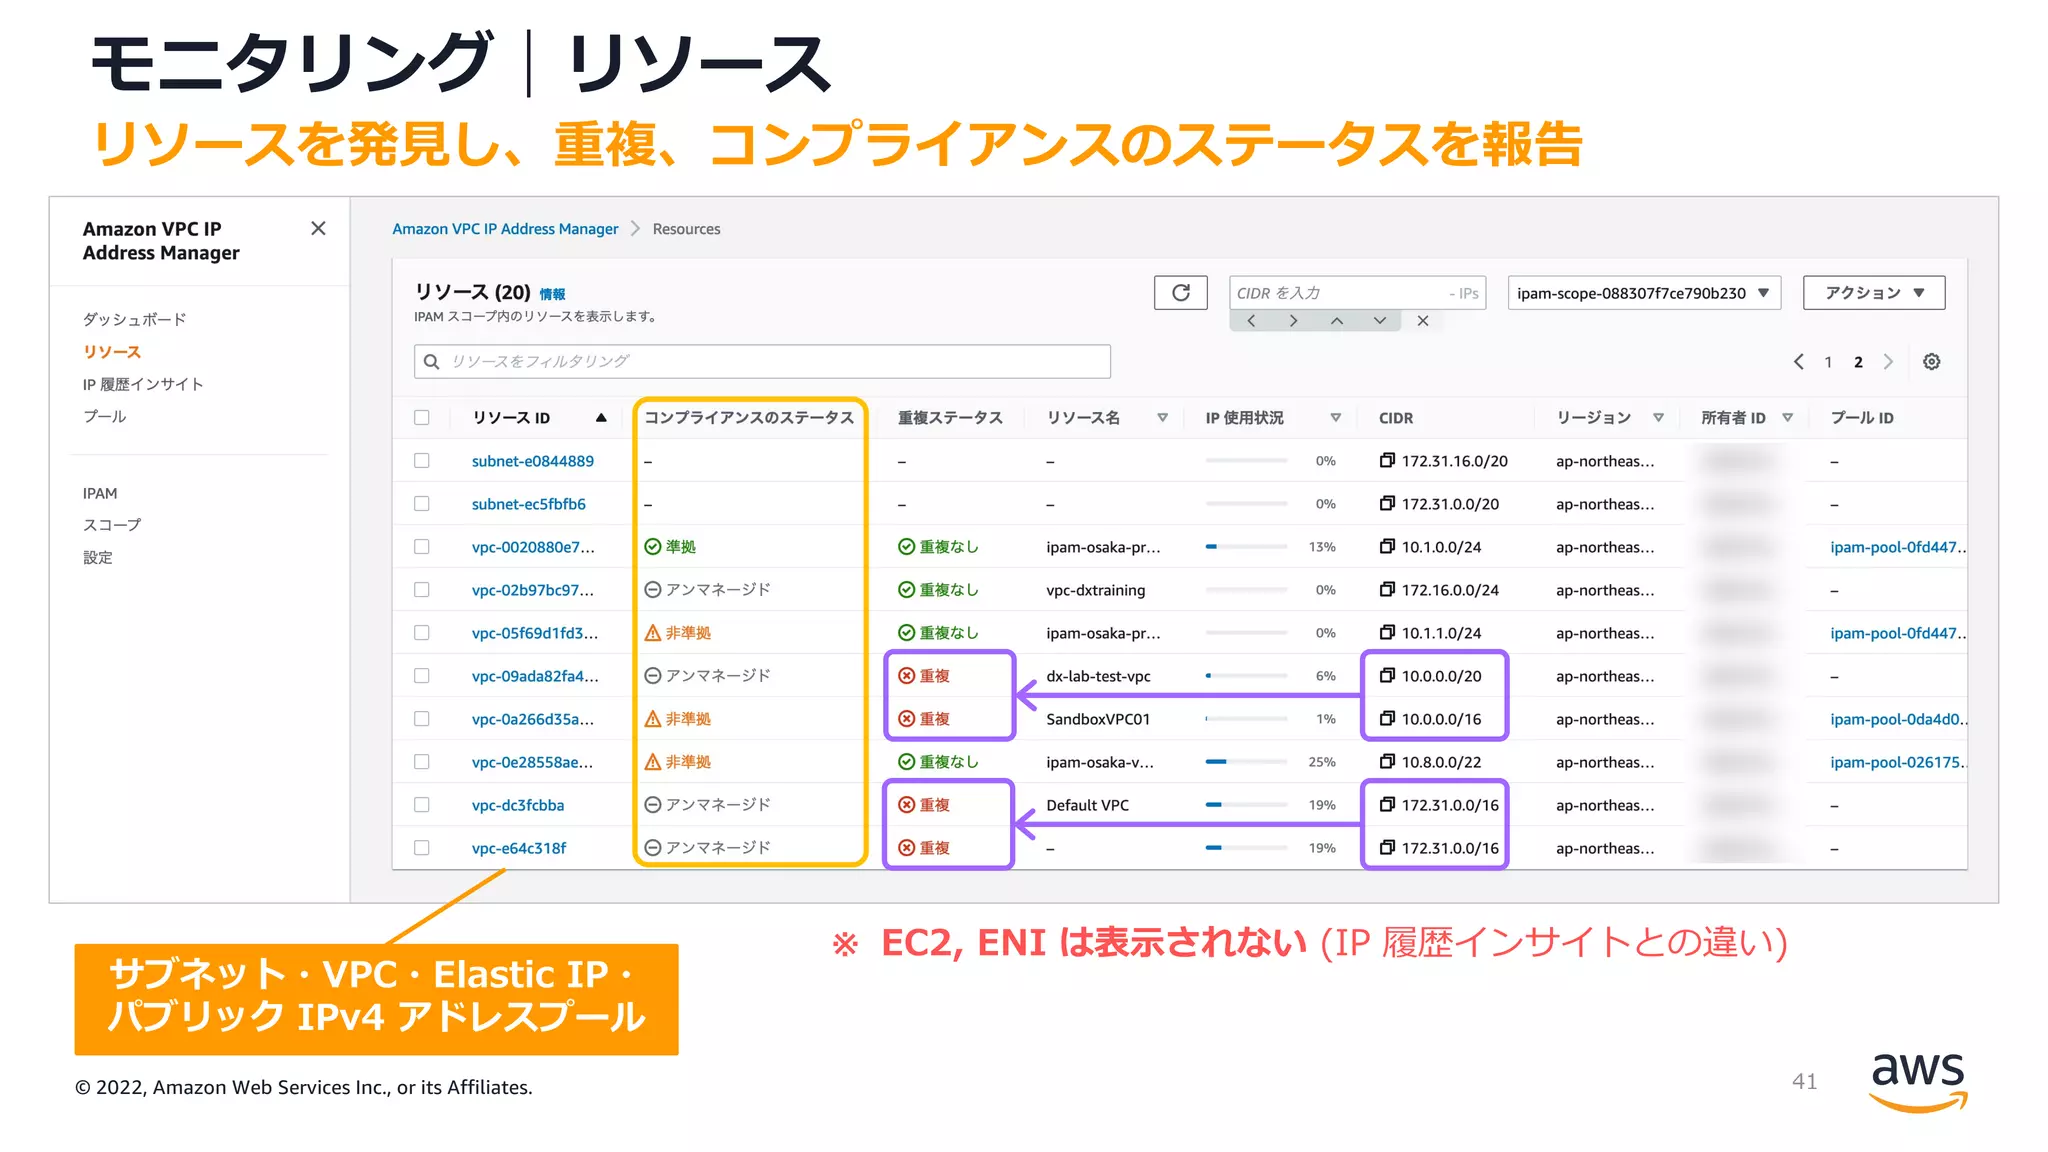Copy CIDR 10.0.0.0/16 icon
Image resolution: width=2048 pixels, height=1152 pixels.
click(x=1387, y=718)
